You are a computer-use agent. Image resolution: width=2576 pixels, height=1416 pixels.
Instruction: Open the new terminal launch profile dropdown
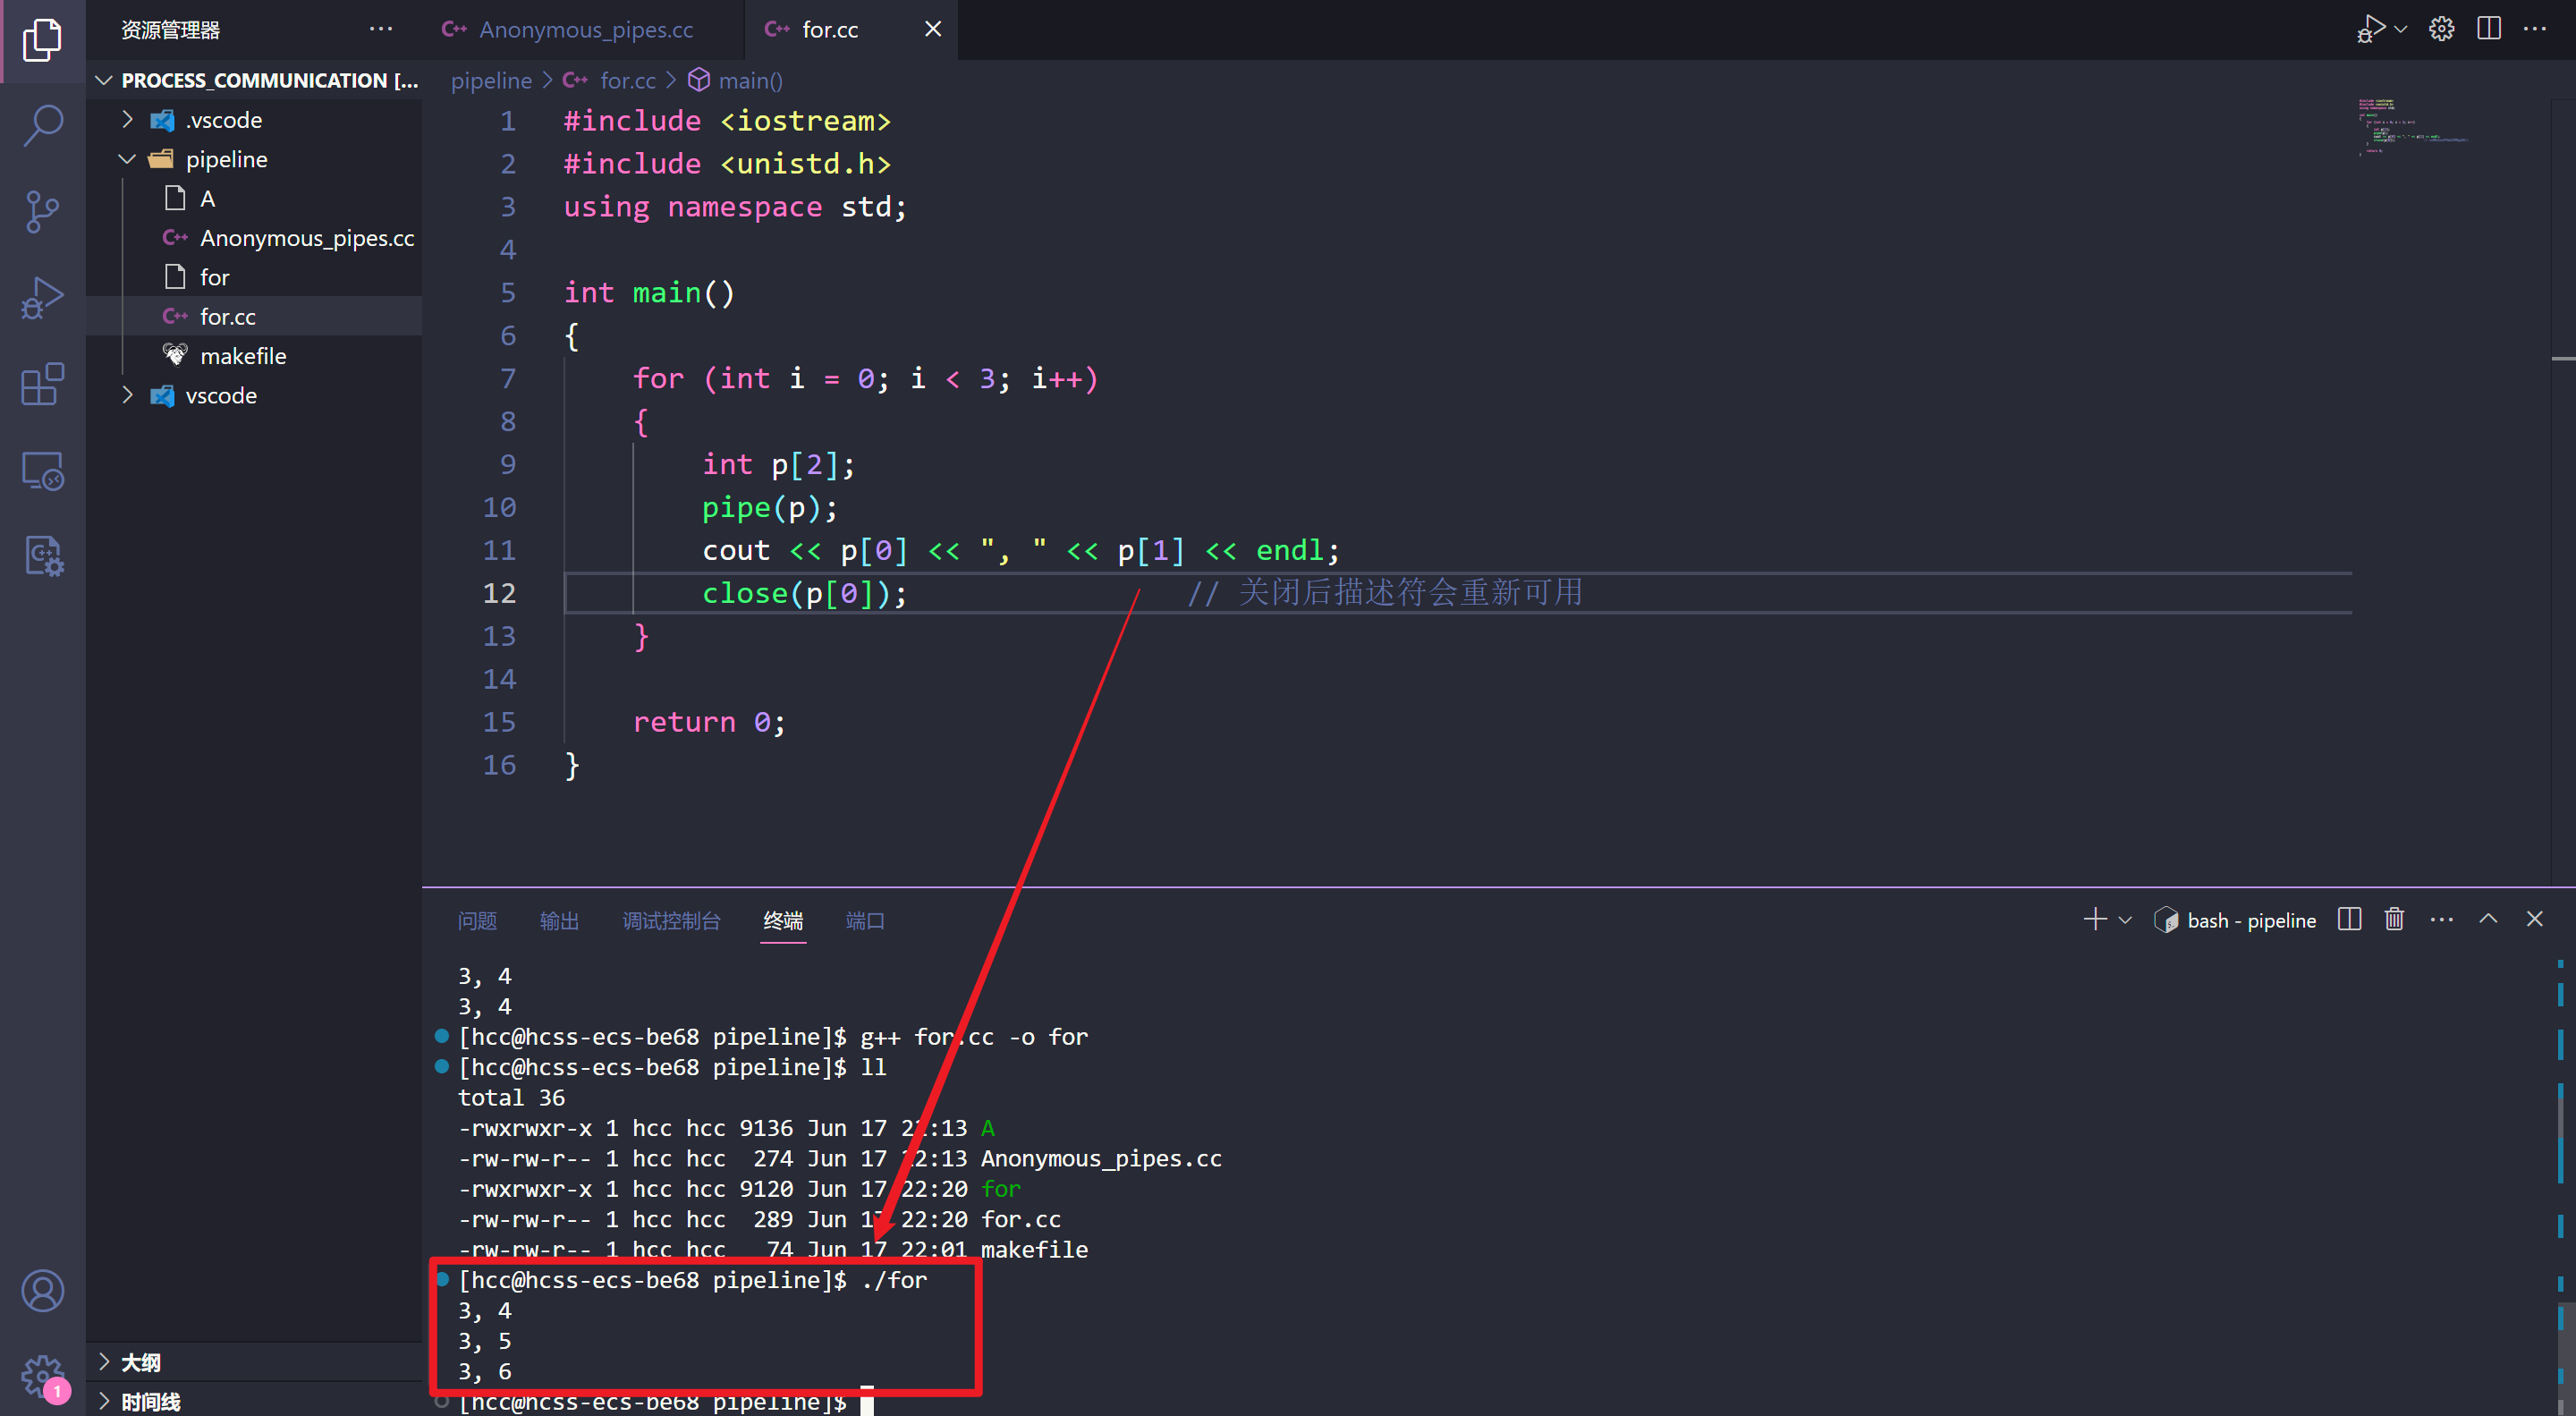coord(2125,920)
